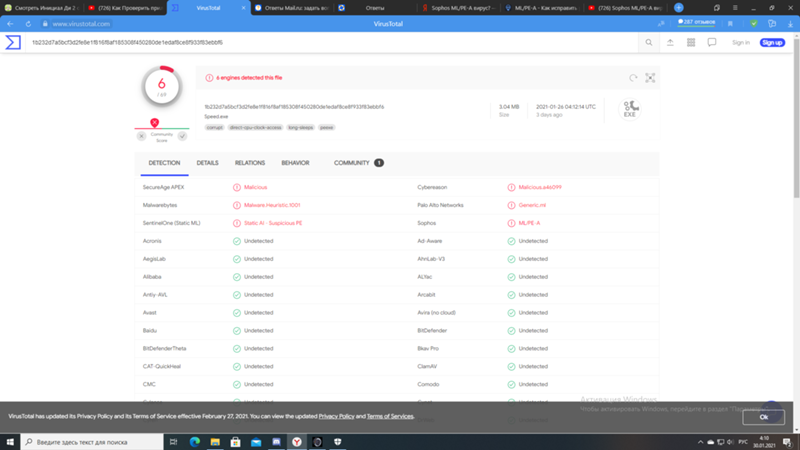This screenshot has height=450, width=800.
Task: Click the 6/69 detection score gauge
Action: point(162,86)
